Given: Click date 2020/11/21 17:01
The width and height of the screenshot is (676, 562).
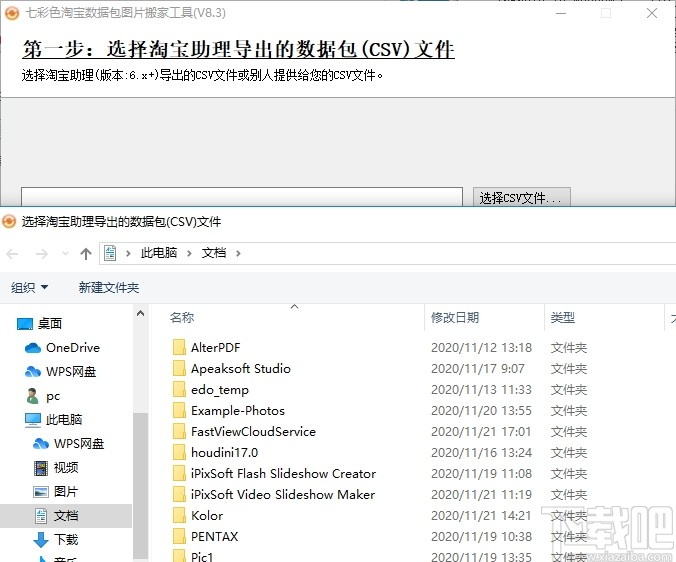Looking at the screenshot, I should [481, 431].
